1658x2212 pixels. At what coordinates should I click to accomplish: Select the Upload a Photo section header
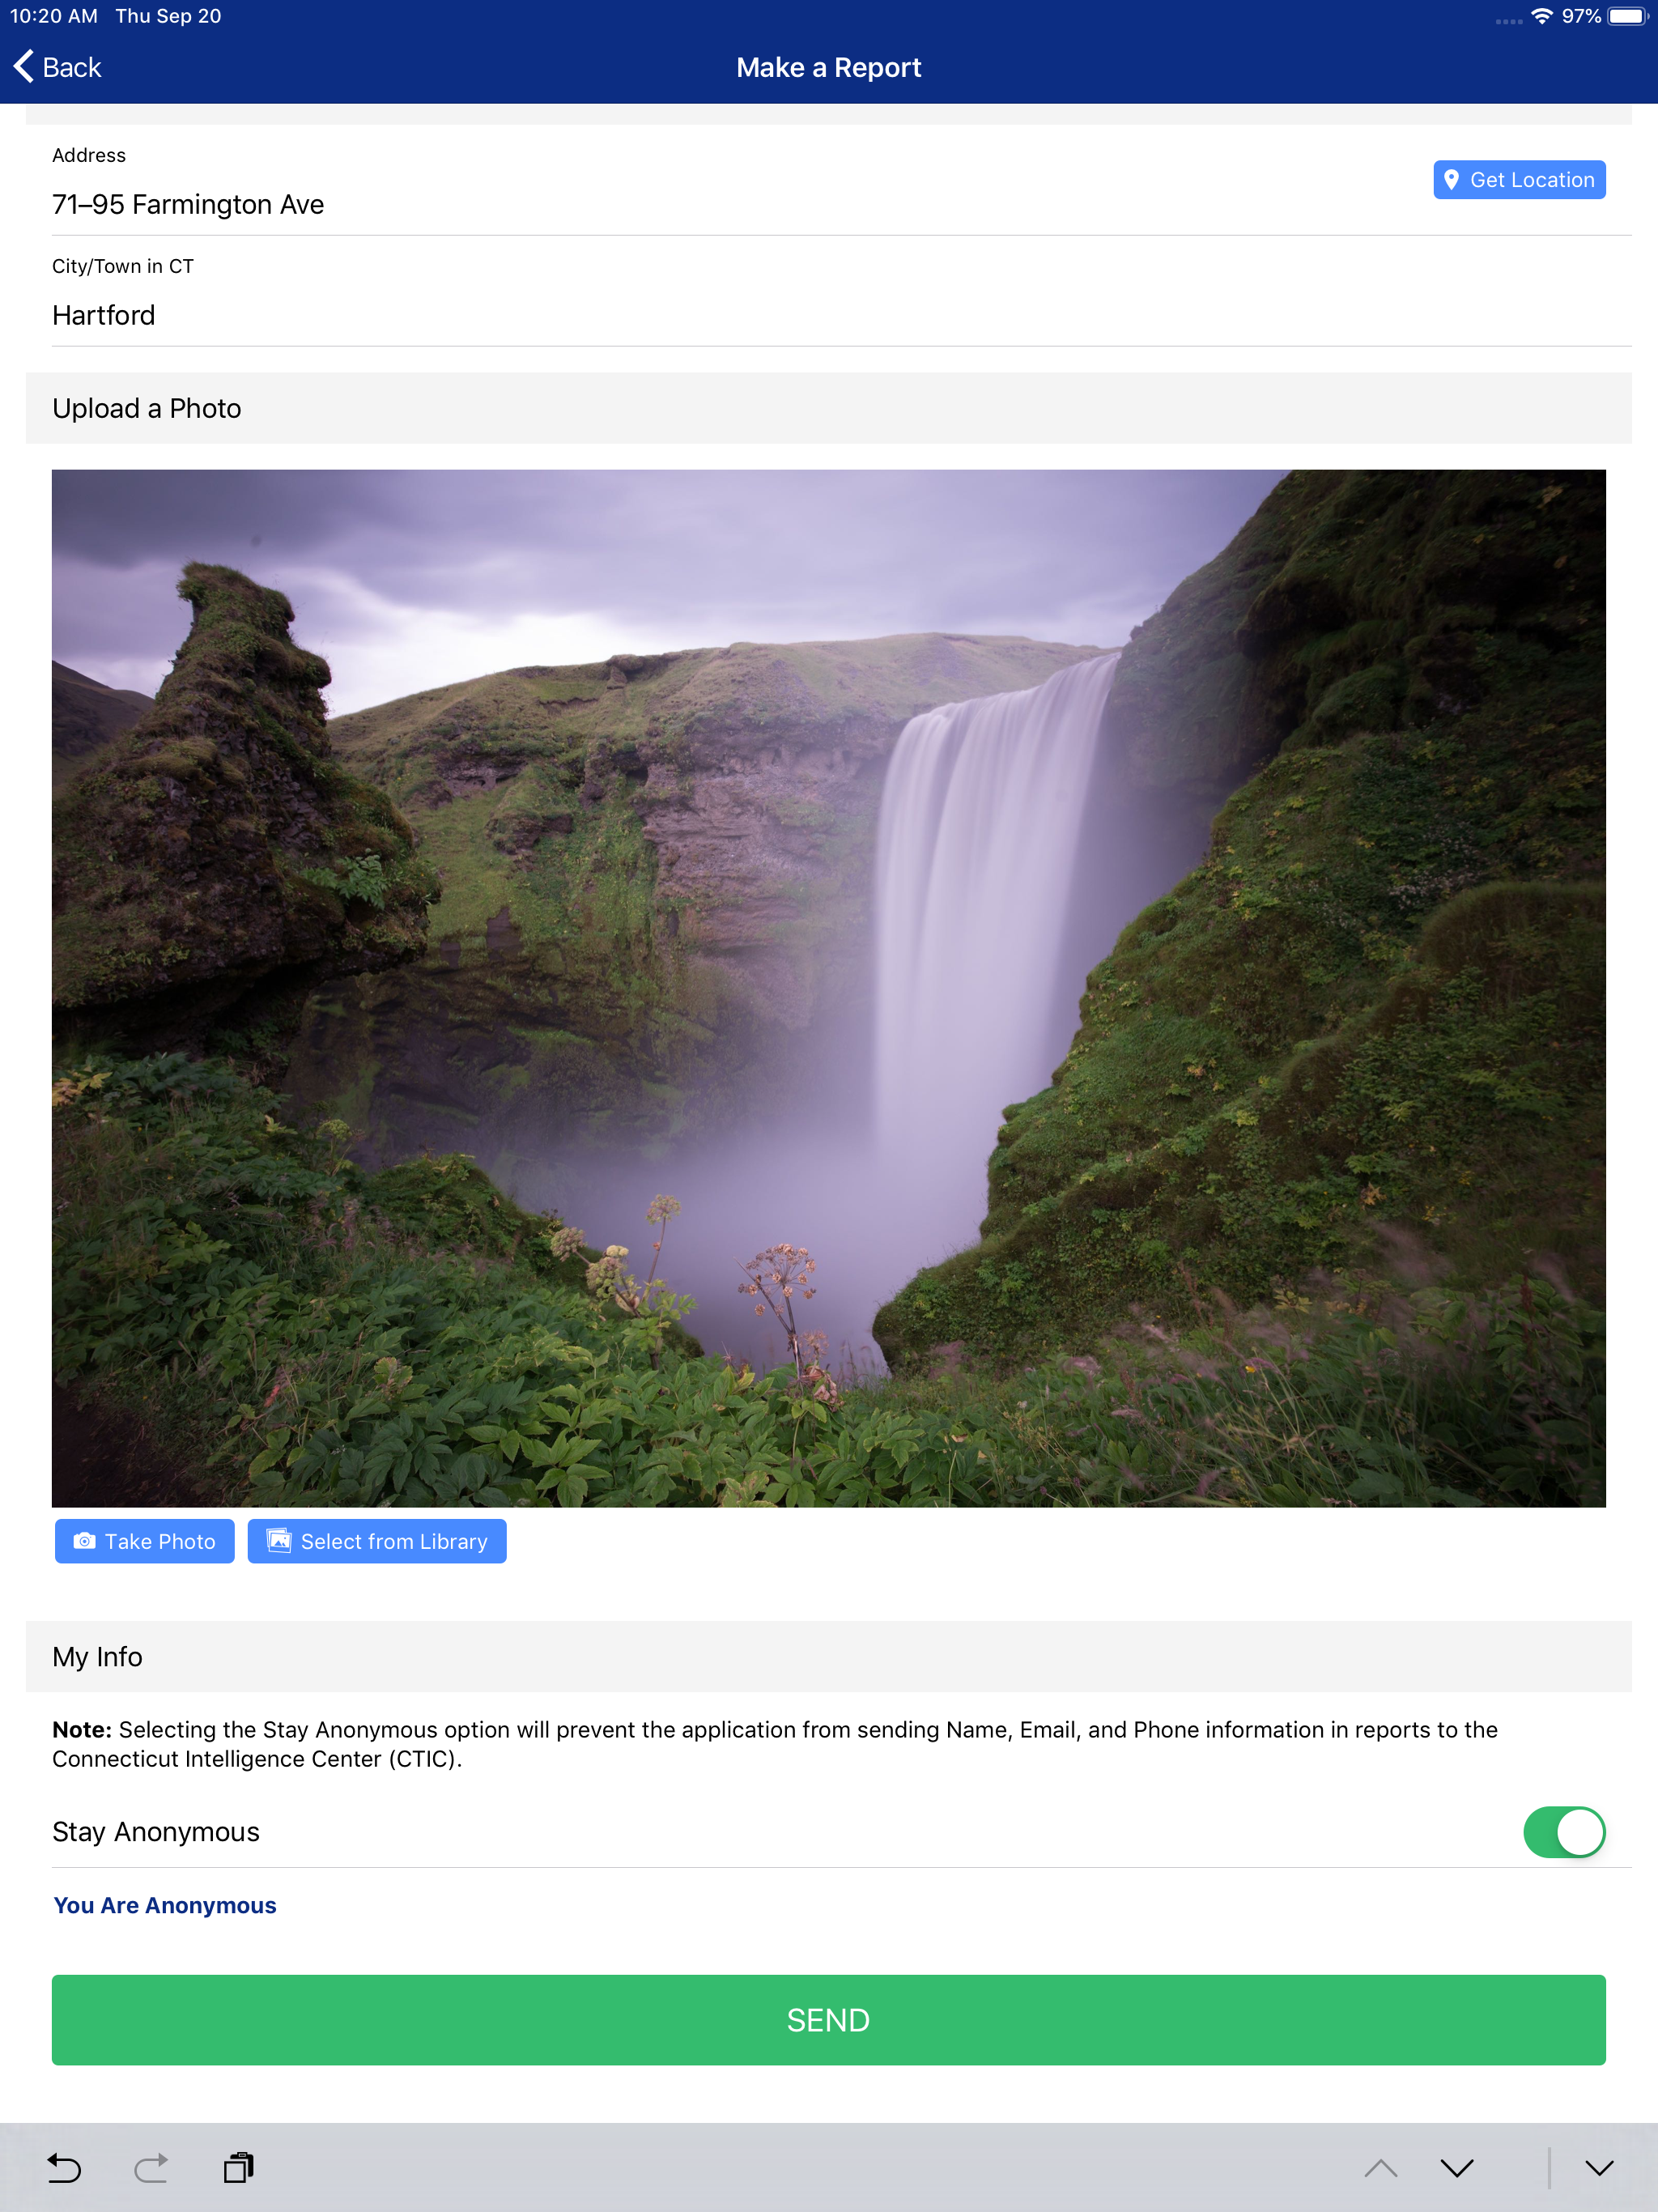pos(829,408)
